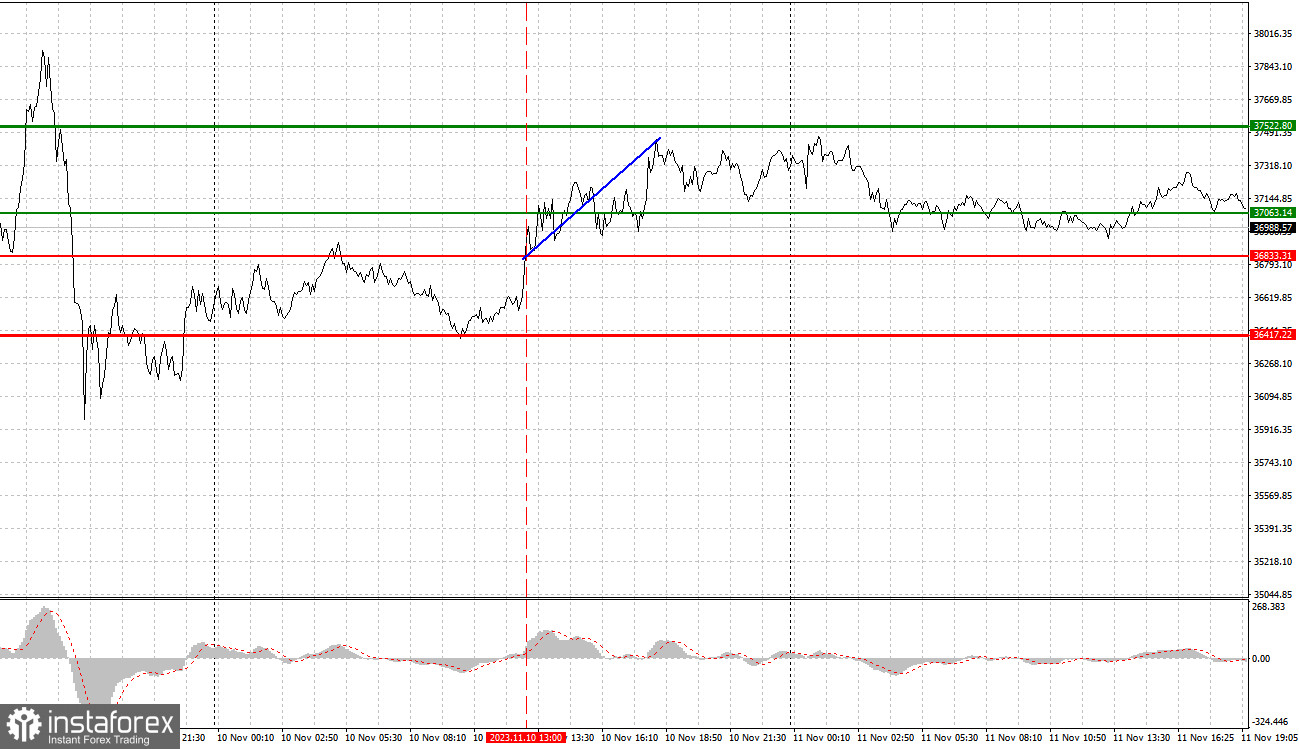1299x749 pixels.
Task: Click the 37669.85 price axis label
Action: point(1273,100)
